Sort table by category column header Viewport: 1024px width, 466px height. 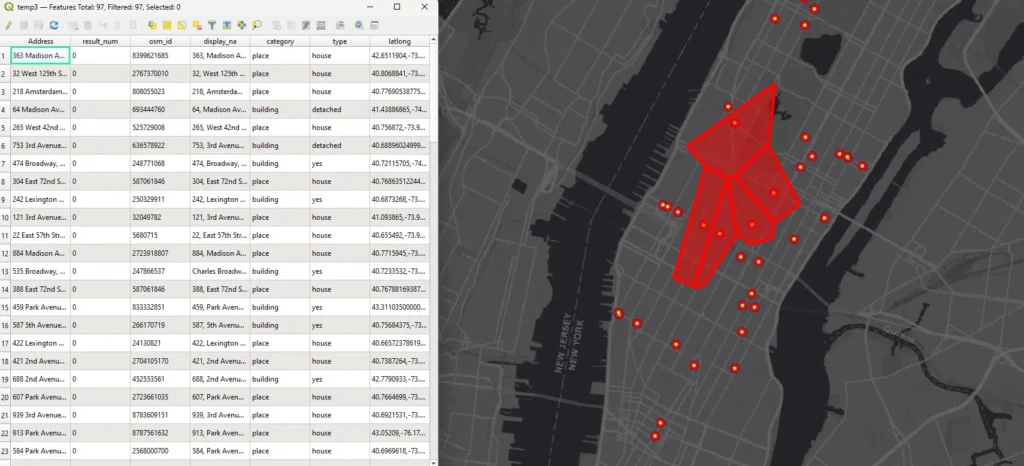(280, 41)
